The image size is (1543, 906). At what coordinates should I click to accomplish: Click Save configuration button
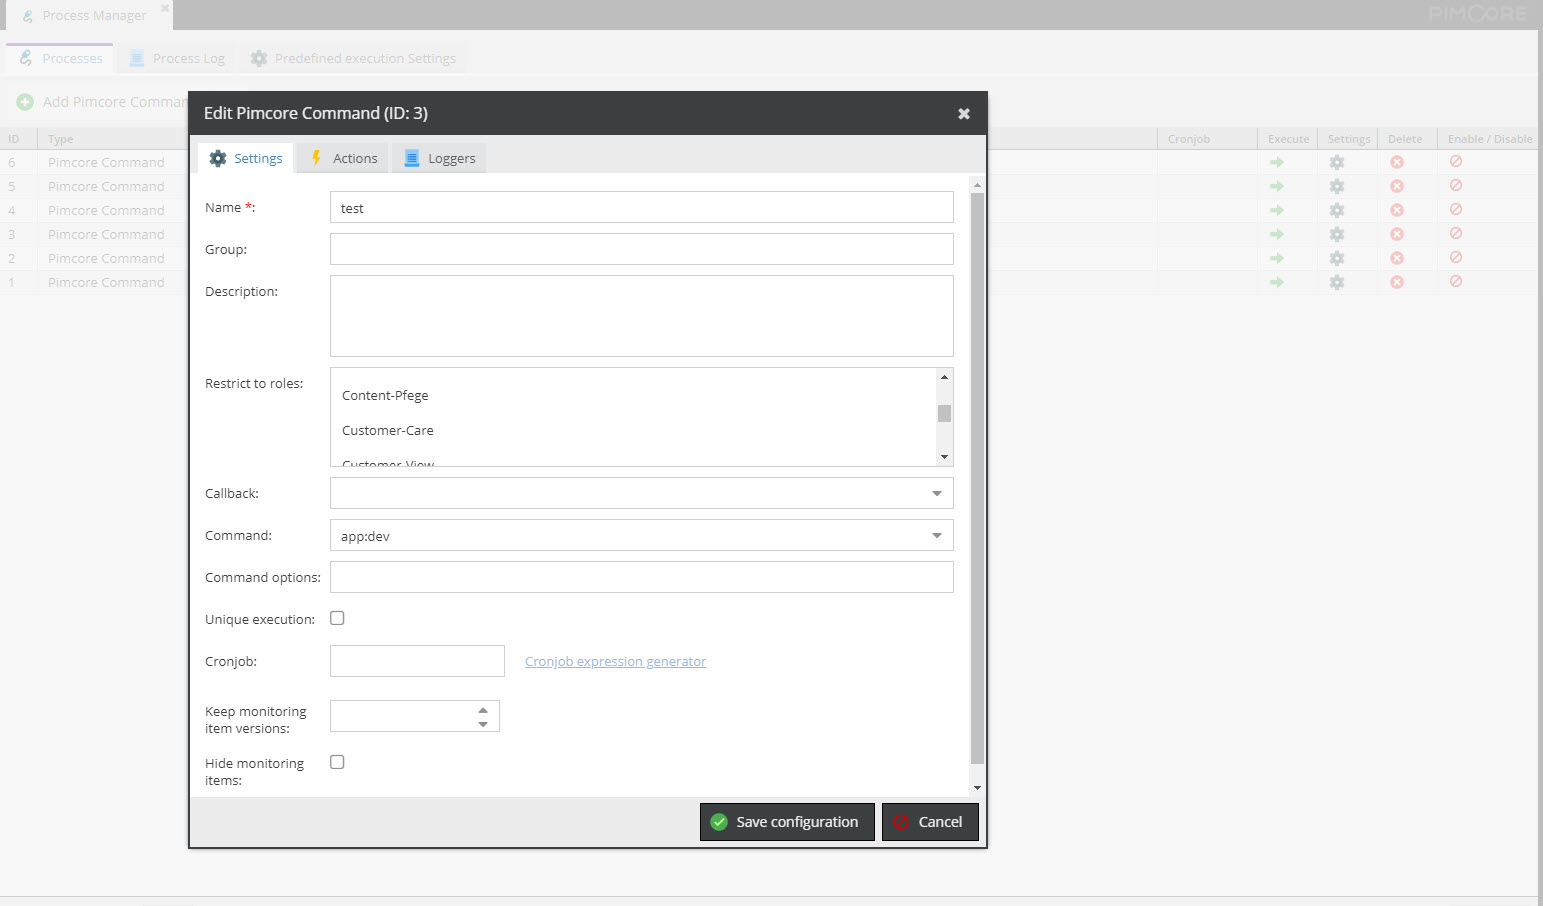(x=787, y=822)
